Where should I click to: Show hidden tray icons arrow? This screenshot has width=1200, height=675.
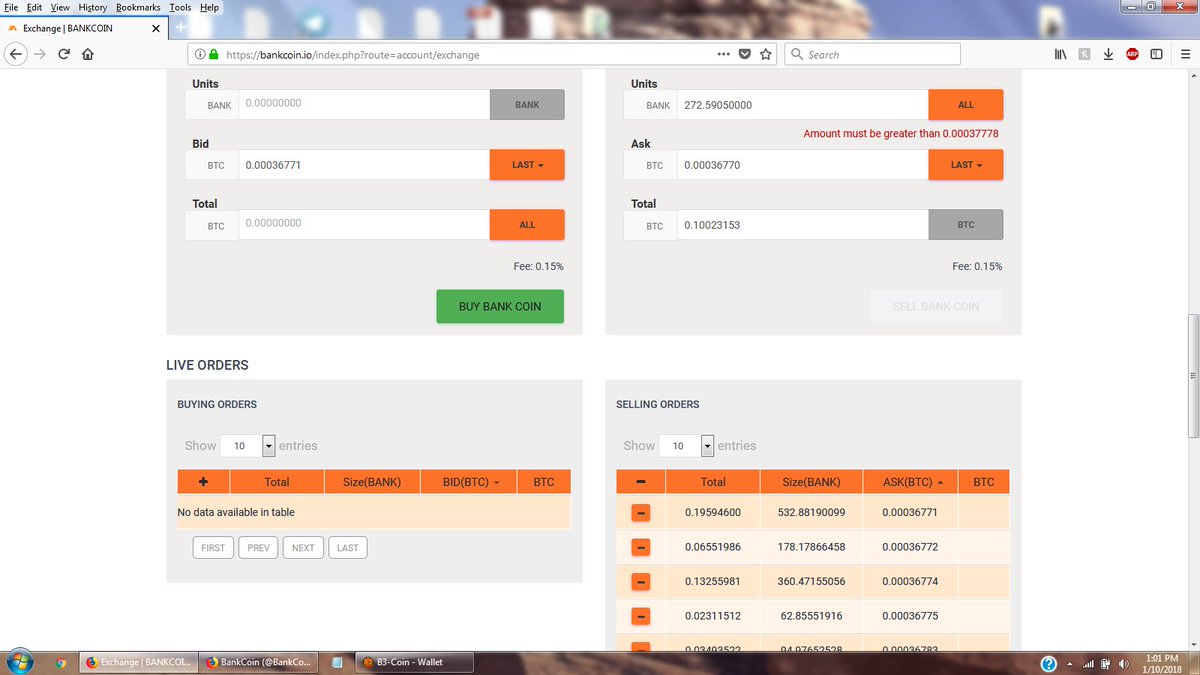(x=1070, y=663)
